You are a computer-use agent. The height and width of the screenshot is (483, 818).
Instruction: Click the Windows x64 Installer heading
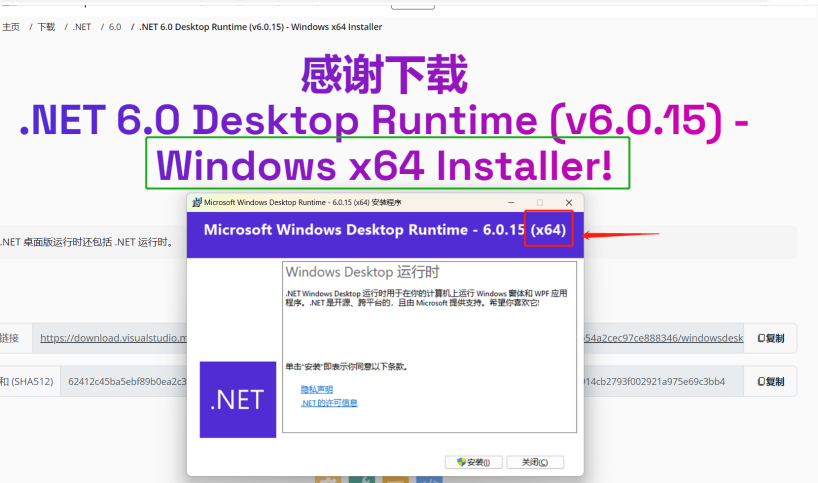pos(387,164)
